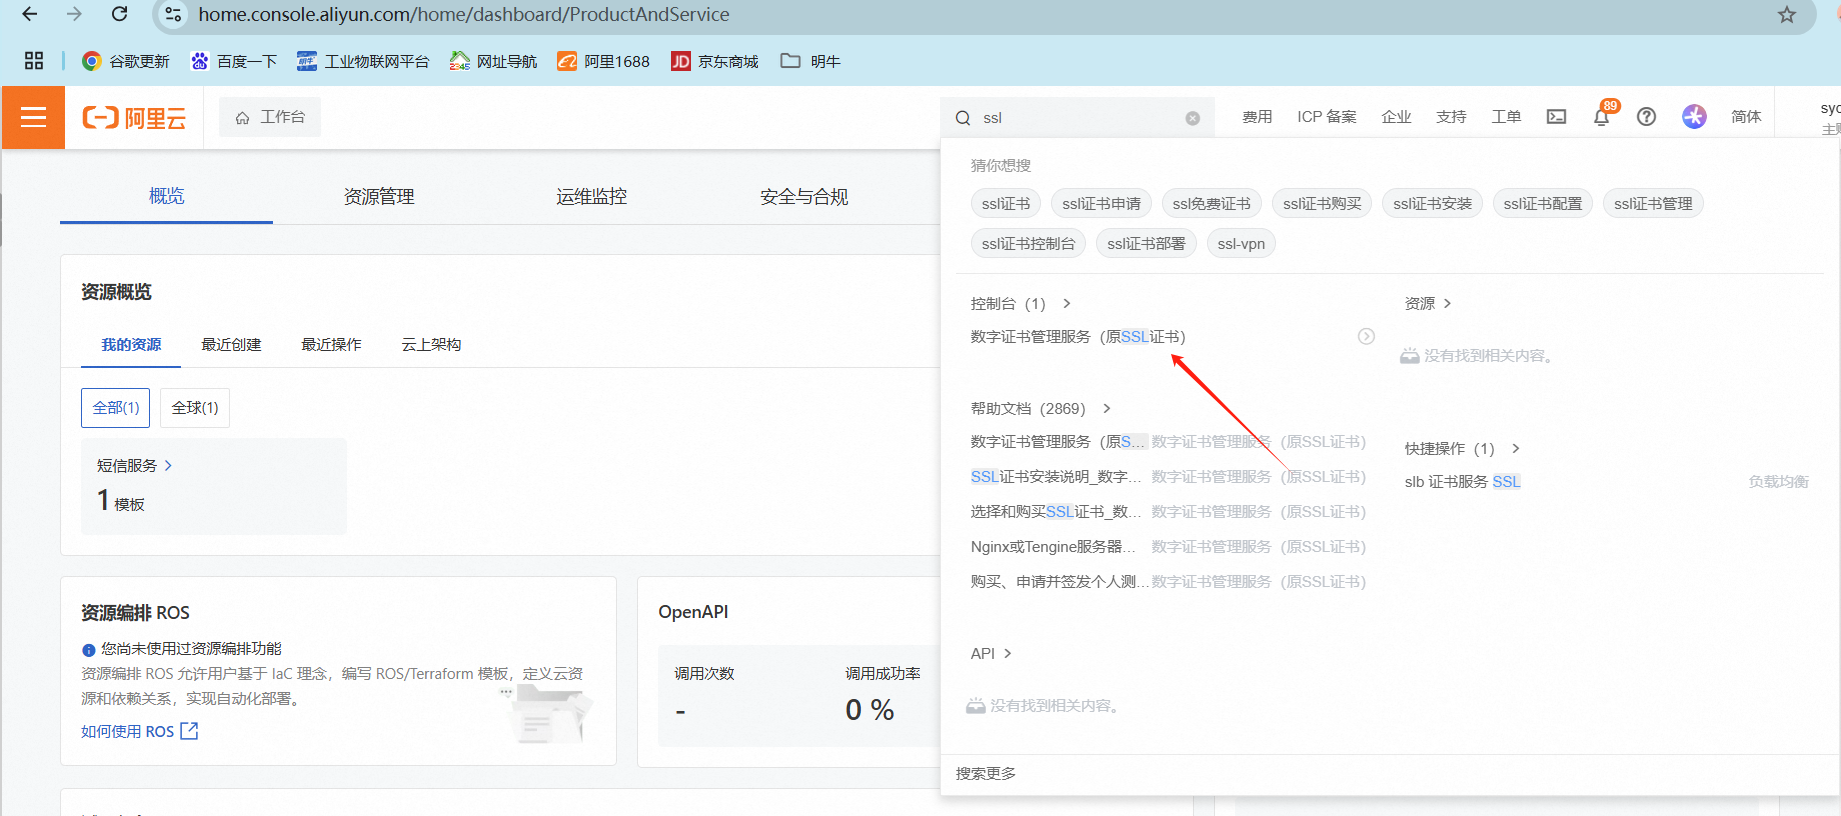Pick the ssl证书申请 suggestion chip

tap(1101, 203)
